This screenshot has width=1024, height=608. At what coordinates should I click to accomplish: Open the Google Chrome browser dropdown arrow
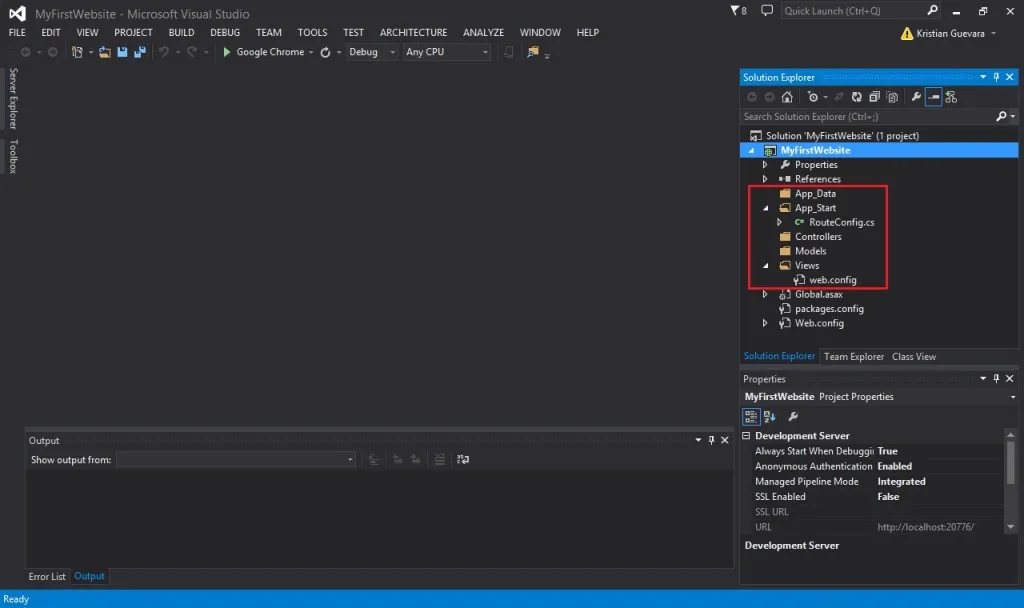tap(311, 52)
